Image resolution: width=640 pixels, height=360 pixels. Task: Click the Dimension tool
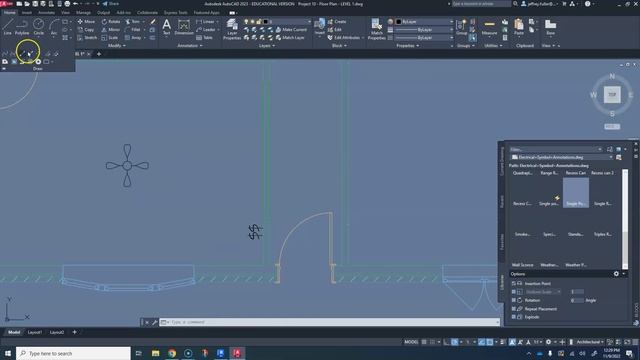(184, 28)
